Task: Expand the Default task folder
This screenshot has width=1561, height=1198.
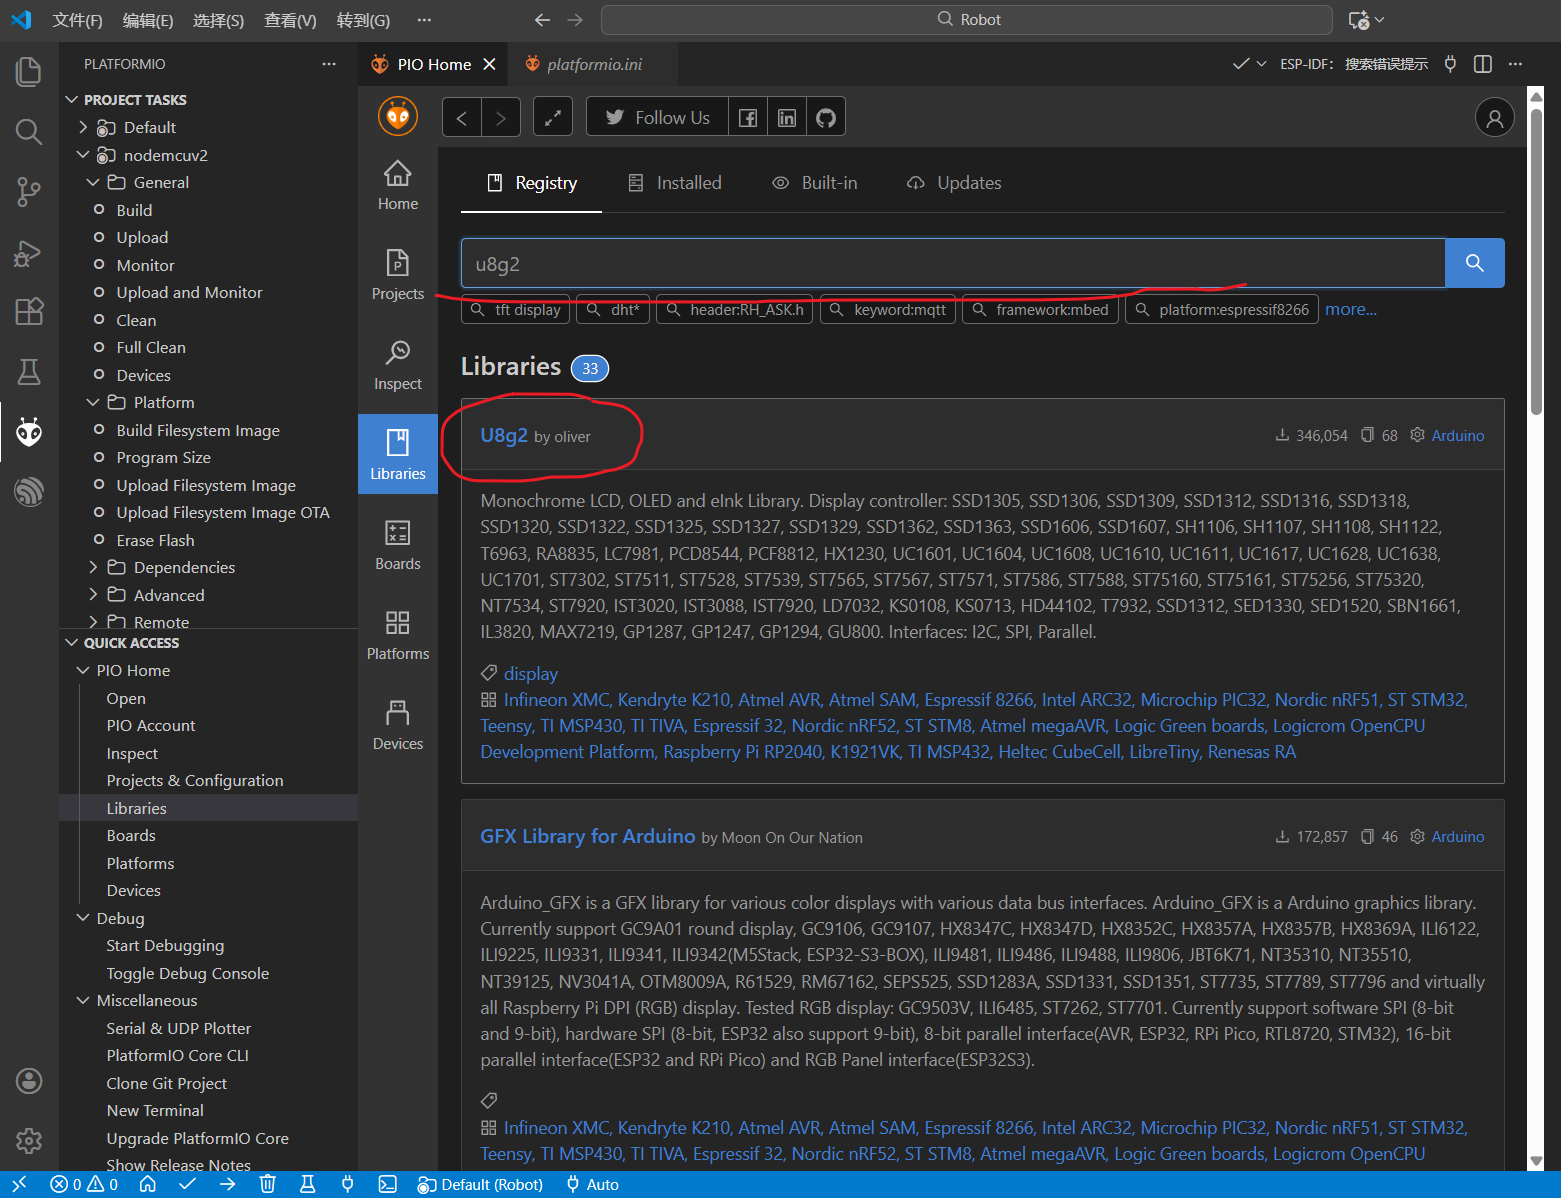Action: pos(84,127)
